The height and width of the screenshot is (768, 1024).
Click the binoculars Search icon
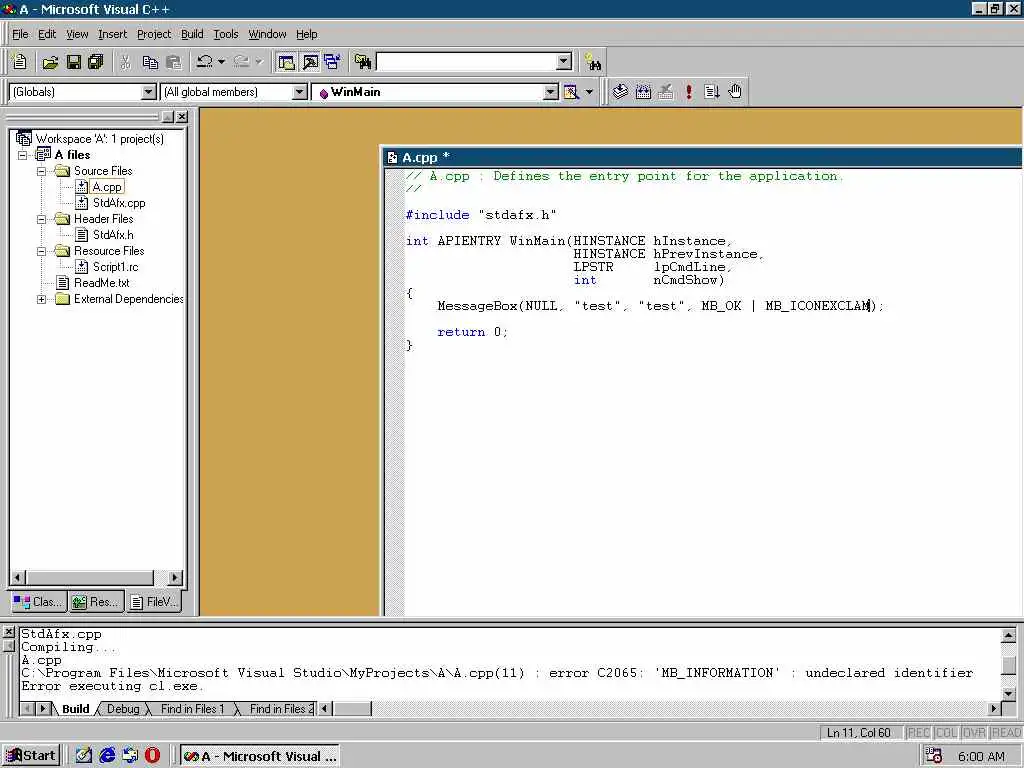pos(593,63)
